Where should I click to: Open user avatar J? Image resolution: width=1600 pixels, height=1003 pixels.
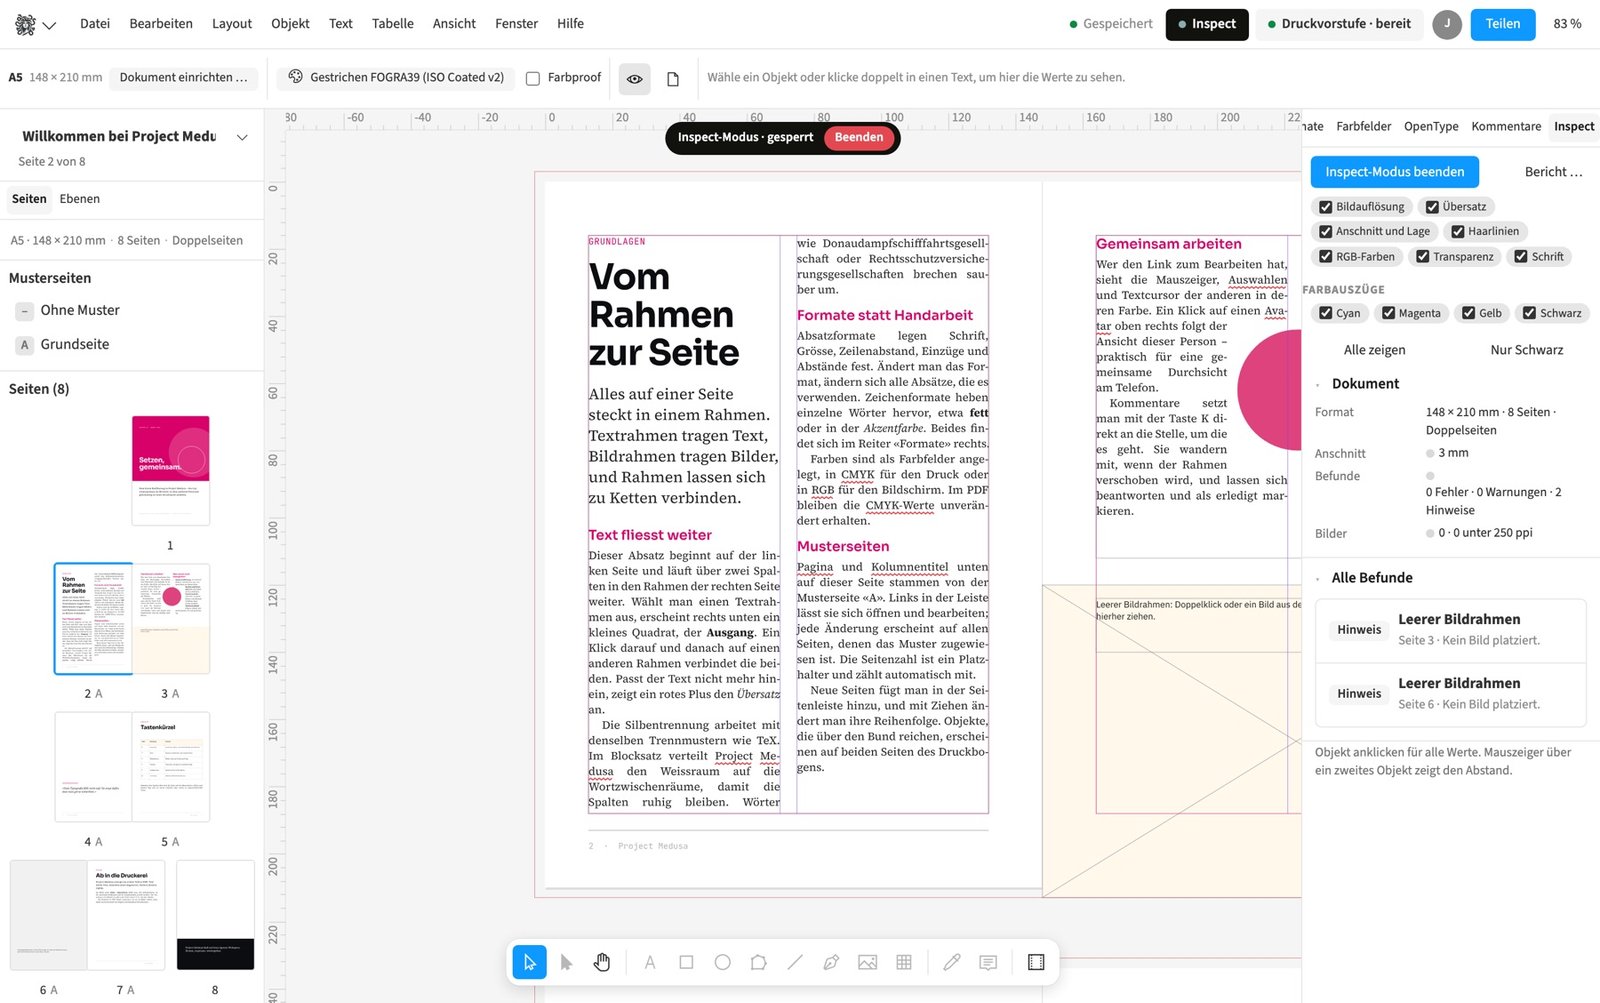[1447, 24]
